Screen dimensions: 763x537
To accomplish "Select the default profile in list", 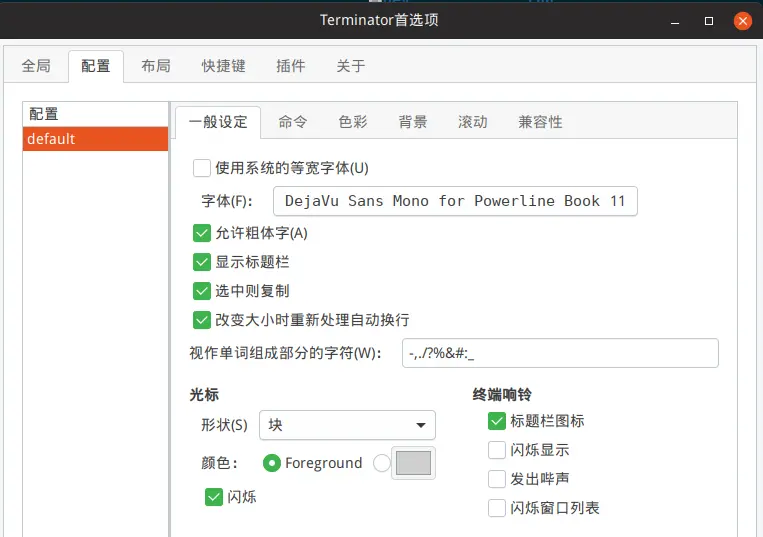I will pos(95,139).
